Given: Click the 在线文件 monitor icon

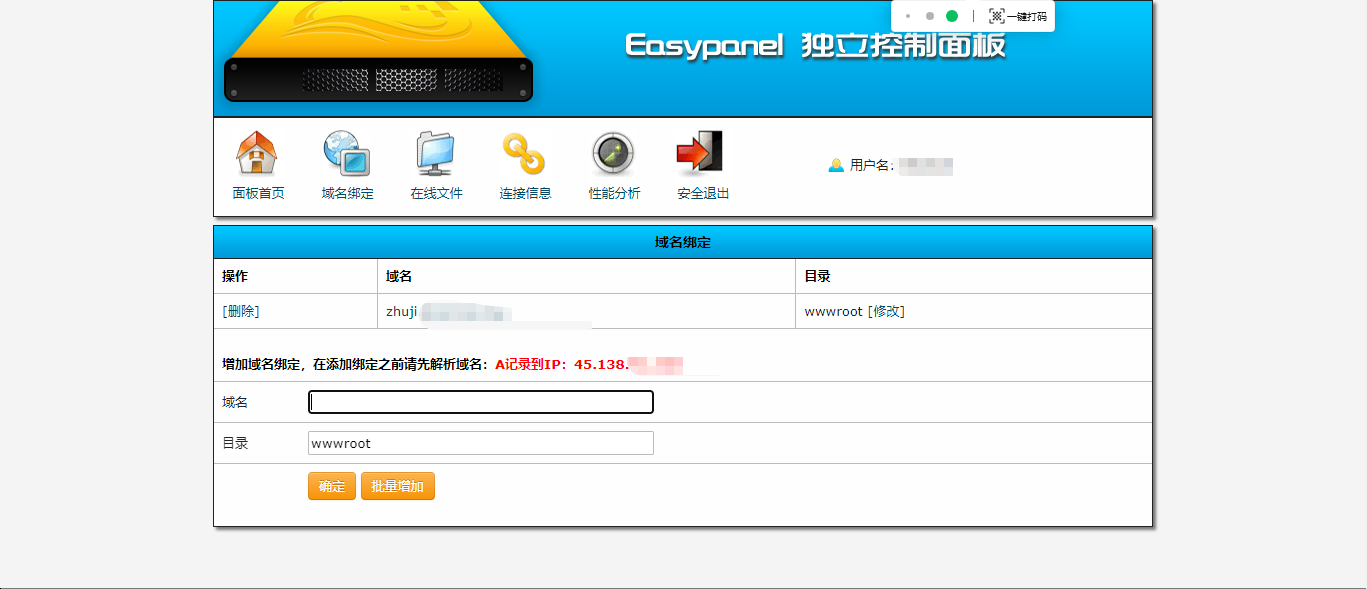Looking at the screenshot, I should [x=435, y=153].
